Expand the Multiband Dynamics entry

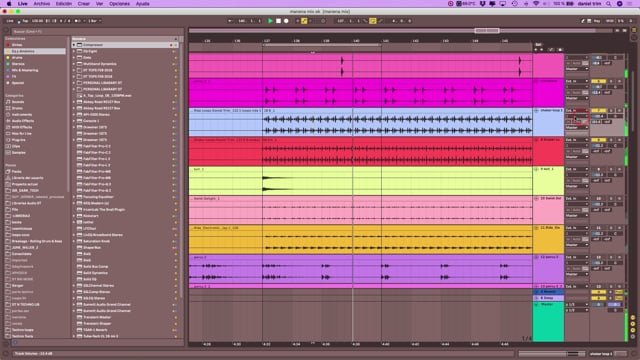[74, 64]
